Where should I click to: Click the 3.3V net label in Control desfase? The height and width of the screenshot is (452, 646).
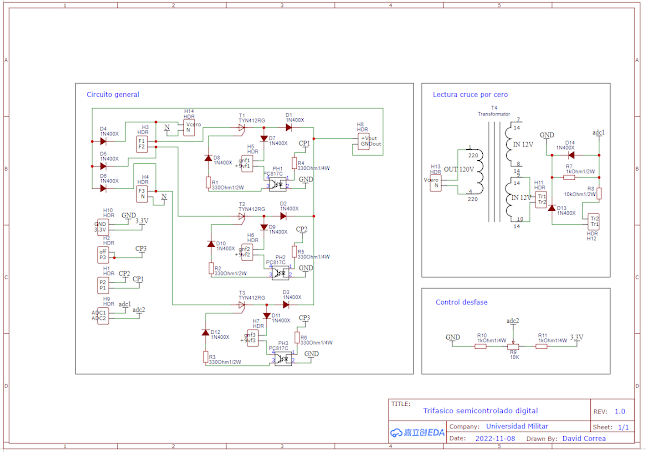577,337
